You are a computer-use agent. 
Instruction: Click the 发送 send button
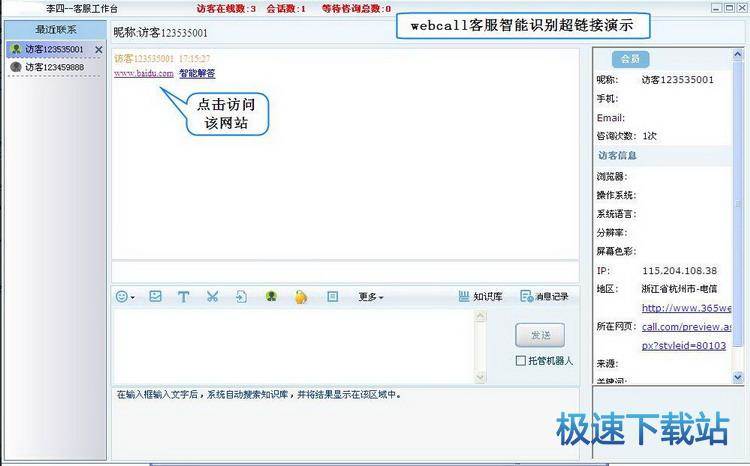click(x=540, y=335)
